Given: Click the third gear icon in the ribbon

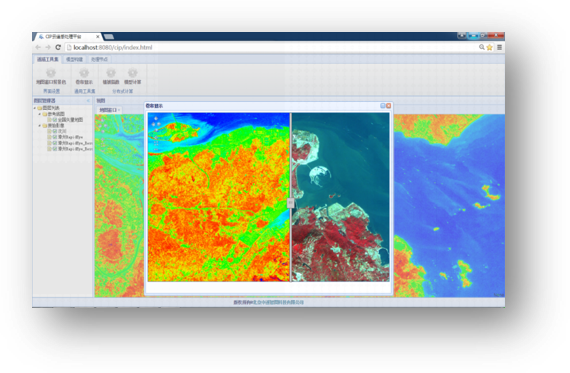Looking at the screenshot, I should [111, 73].
